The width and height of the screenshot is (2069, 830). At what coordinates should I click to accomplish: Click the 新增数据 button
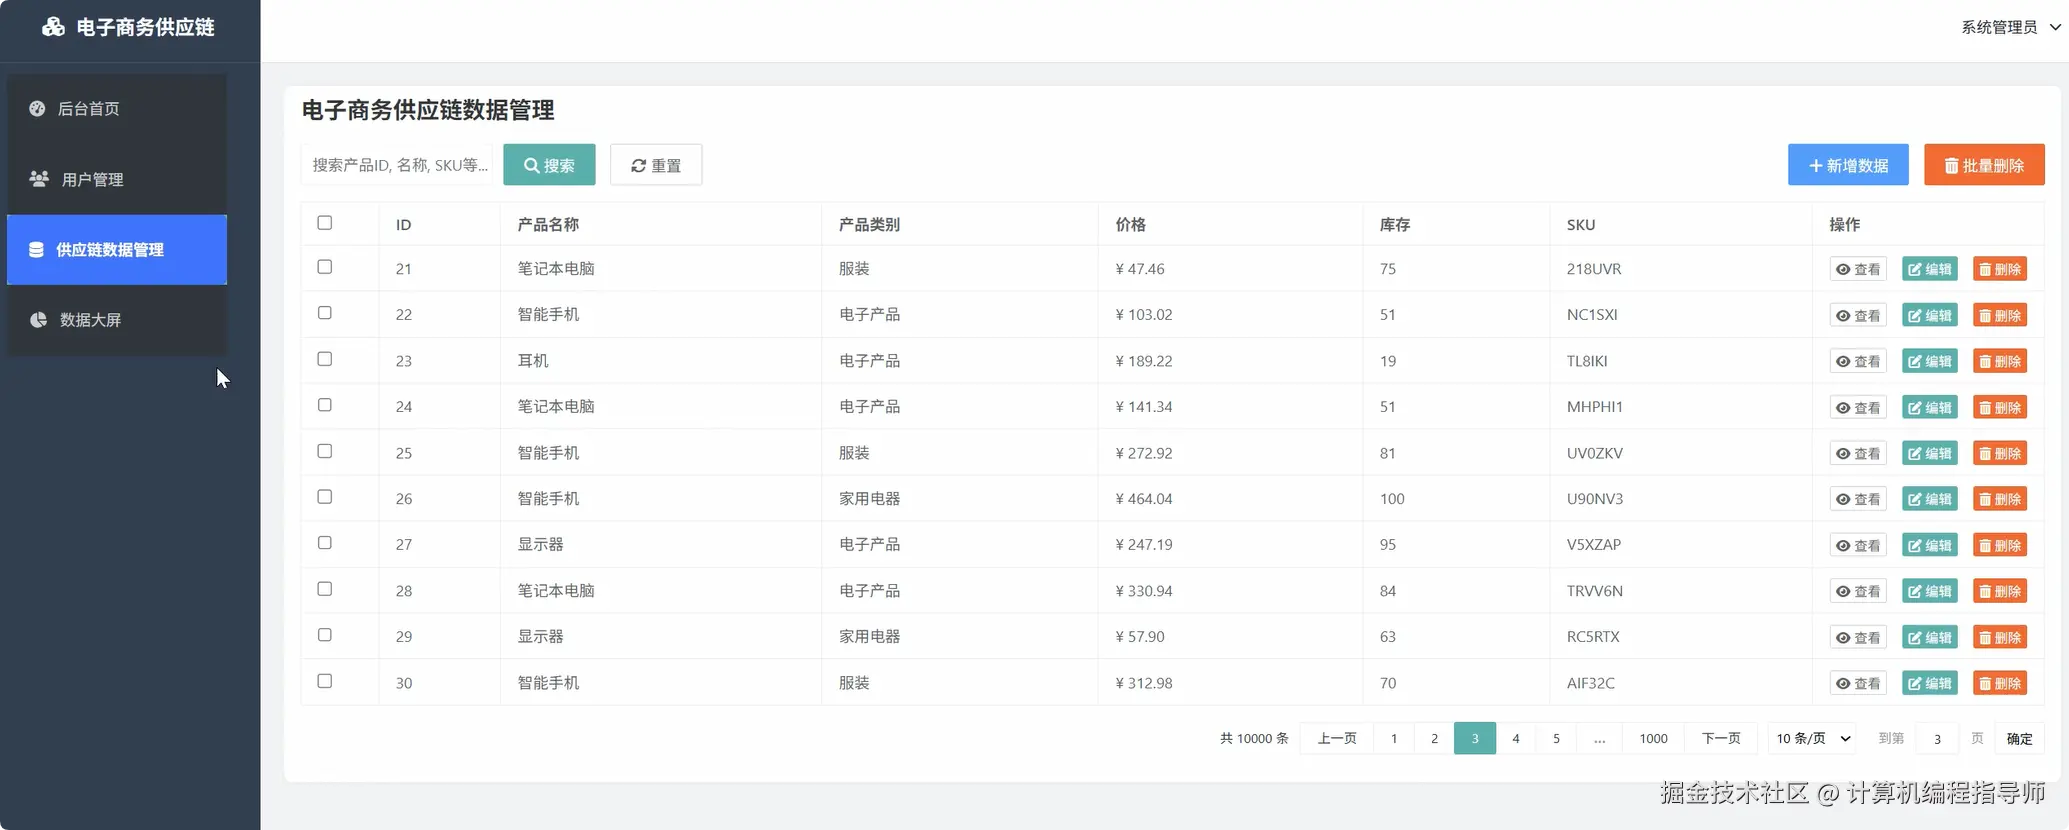(x=1848, y=165)
